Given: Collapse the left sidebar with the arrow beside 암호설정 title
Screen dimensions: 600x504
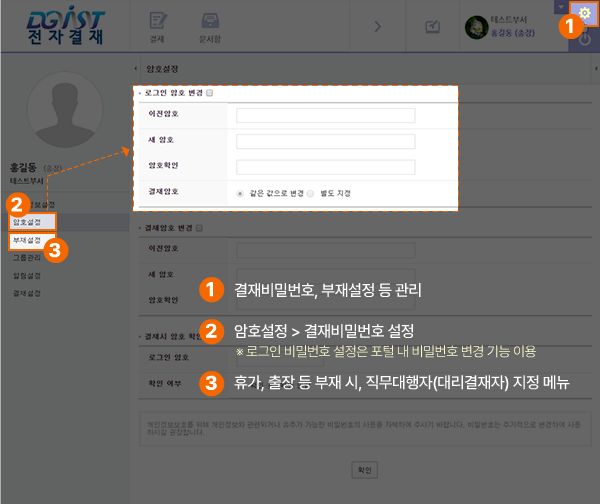Looking at the screenshot, I should pyautogui.click(x=135, y=69).
